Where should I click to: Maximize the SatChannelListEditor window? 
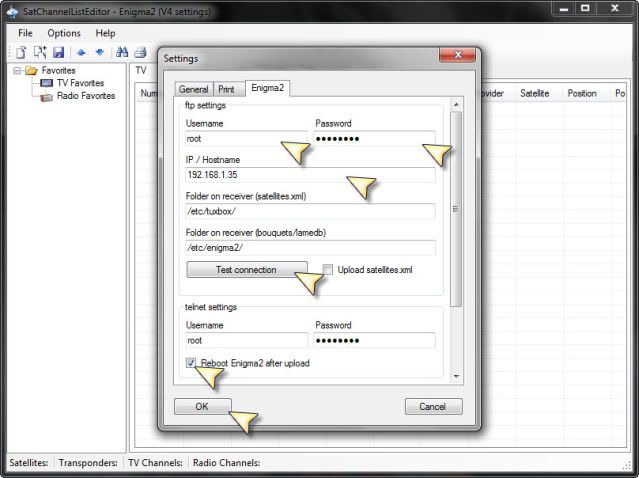coord(585,9)
